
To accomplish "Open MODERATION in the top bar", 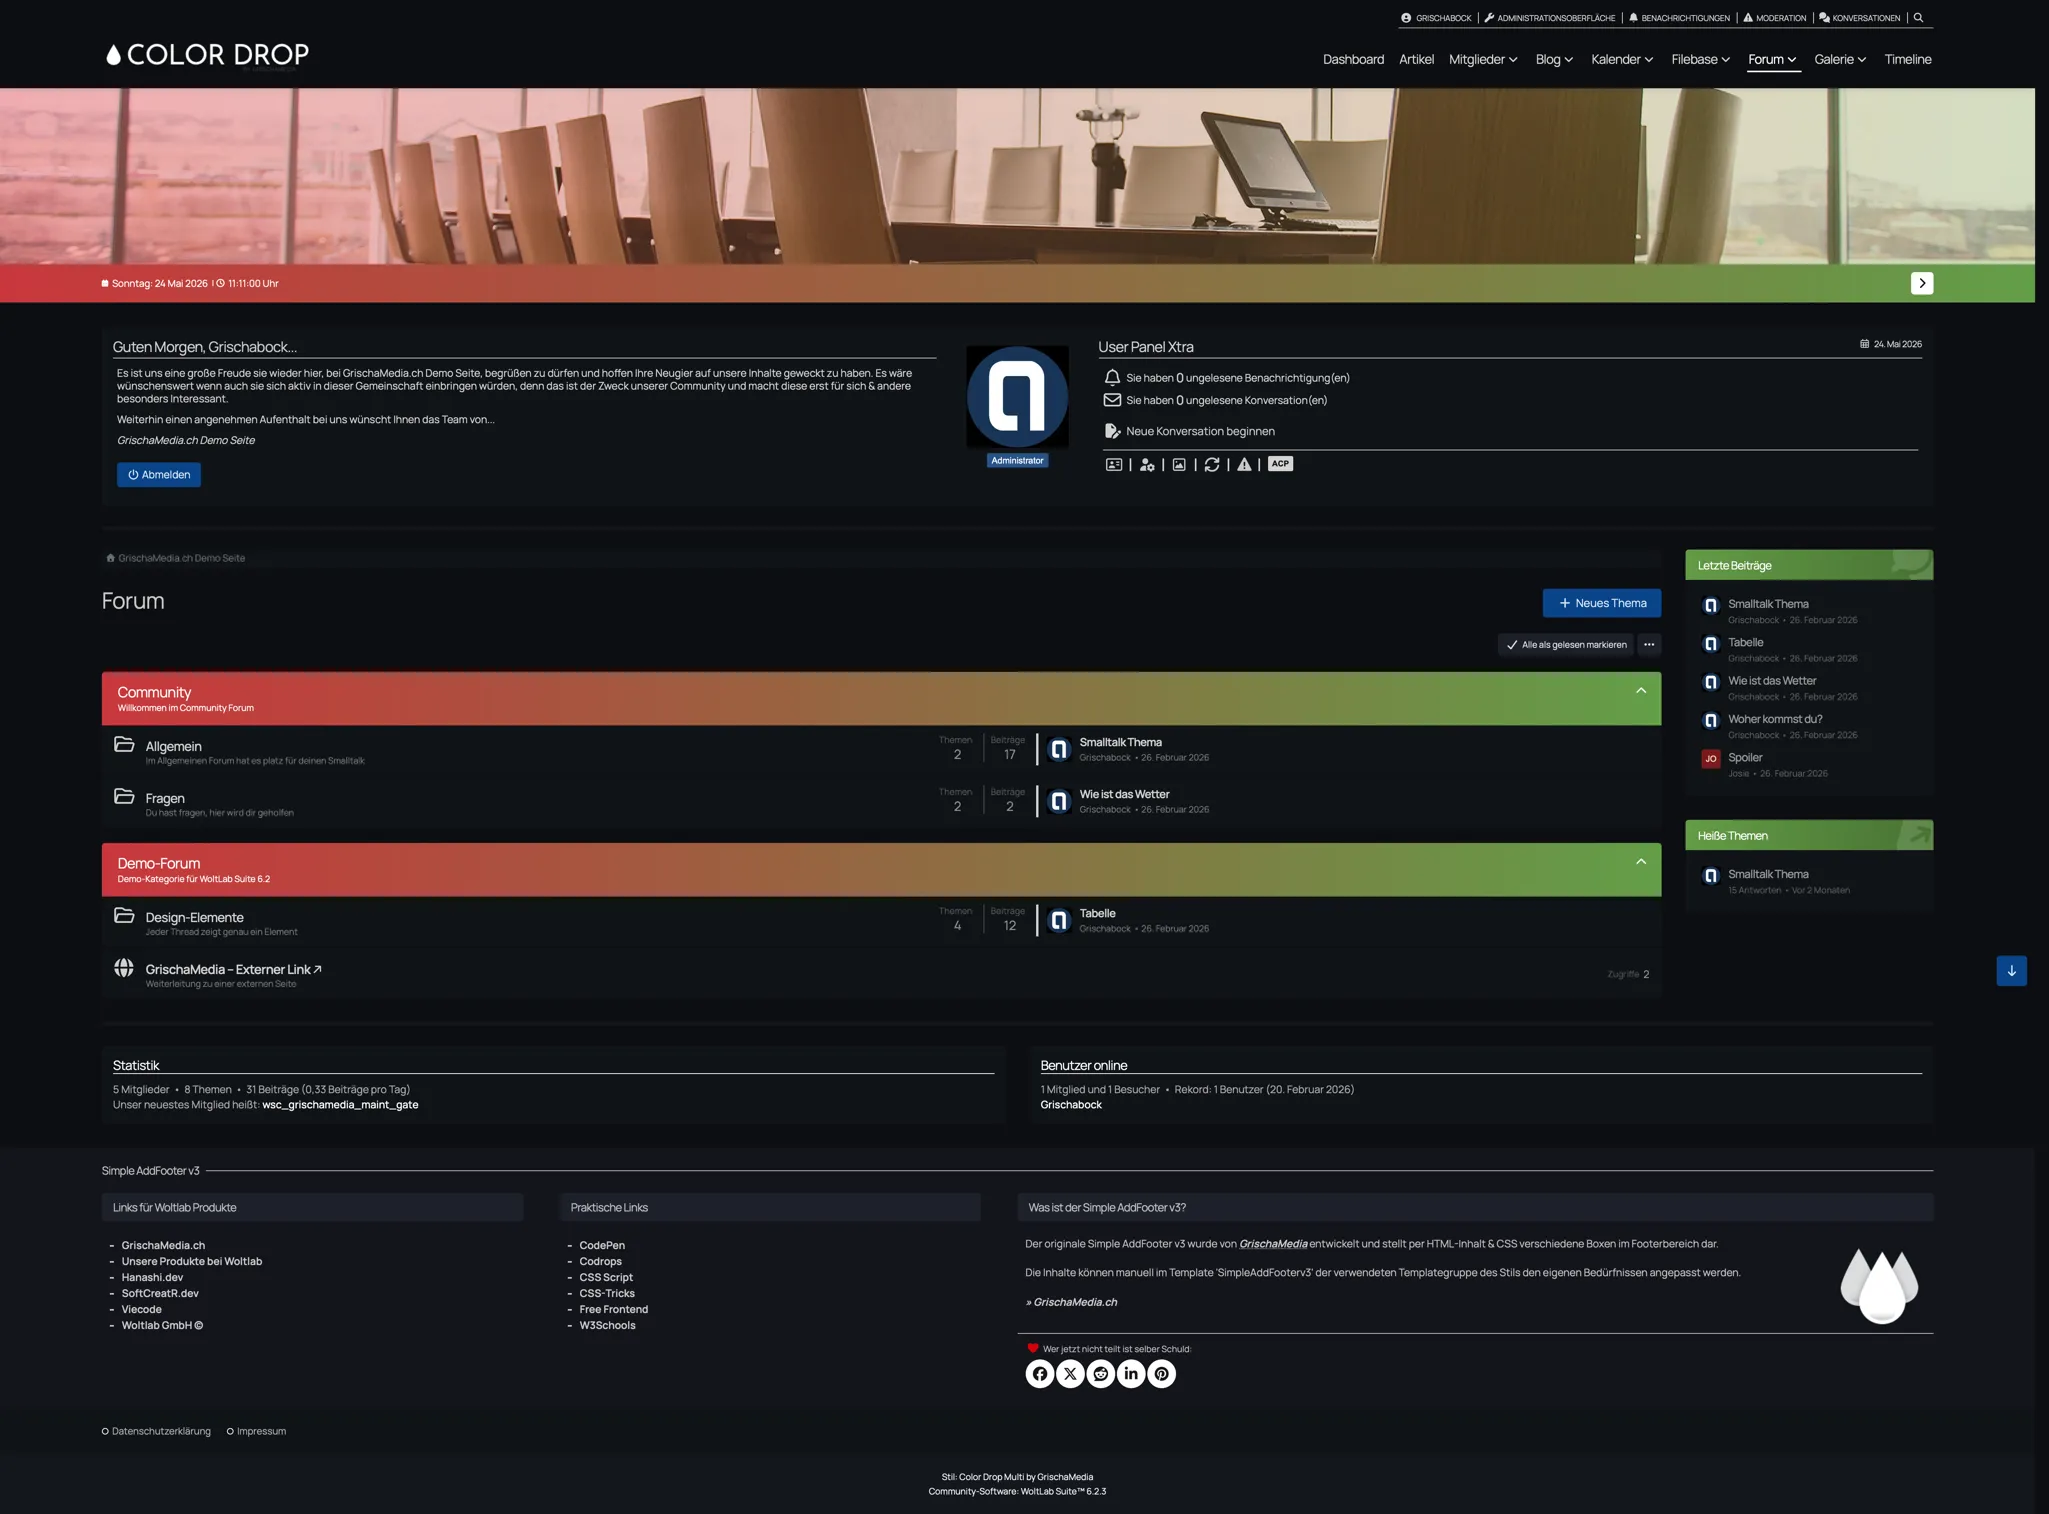I will (1774, 18).
